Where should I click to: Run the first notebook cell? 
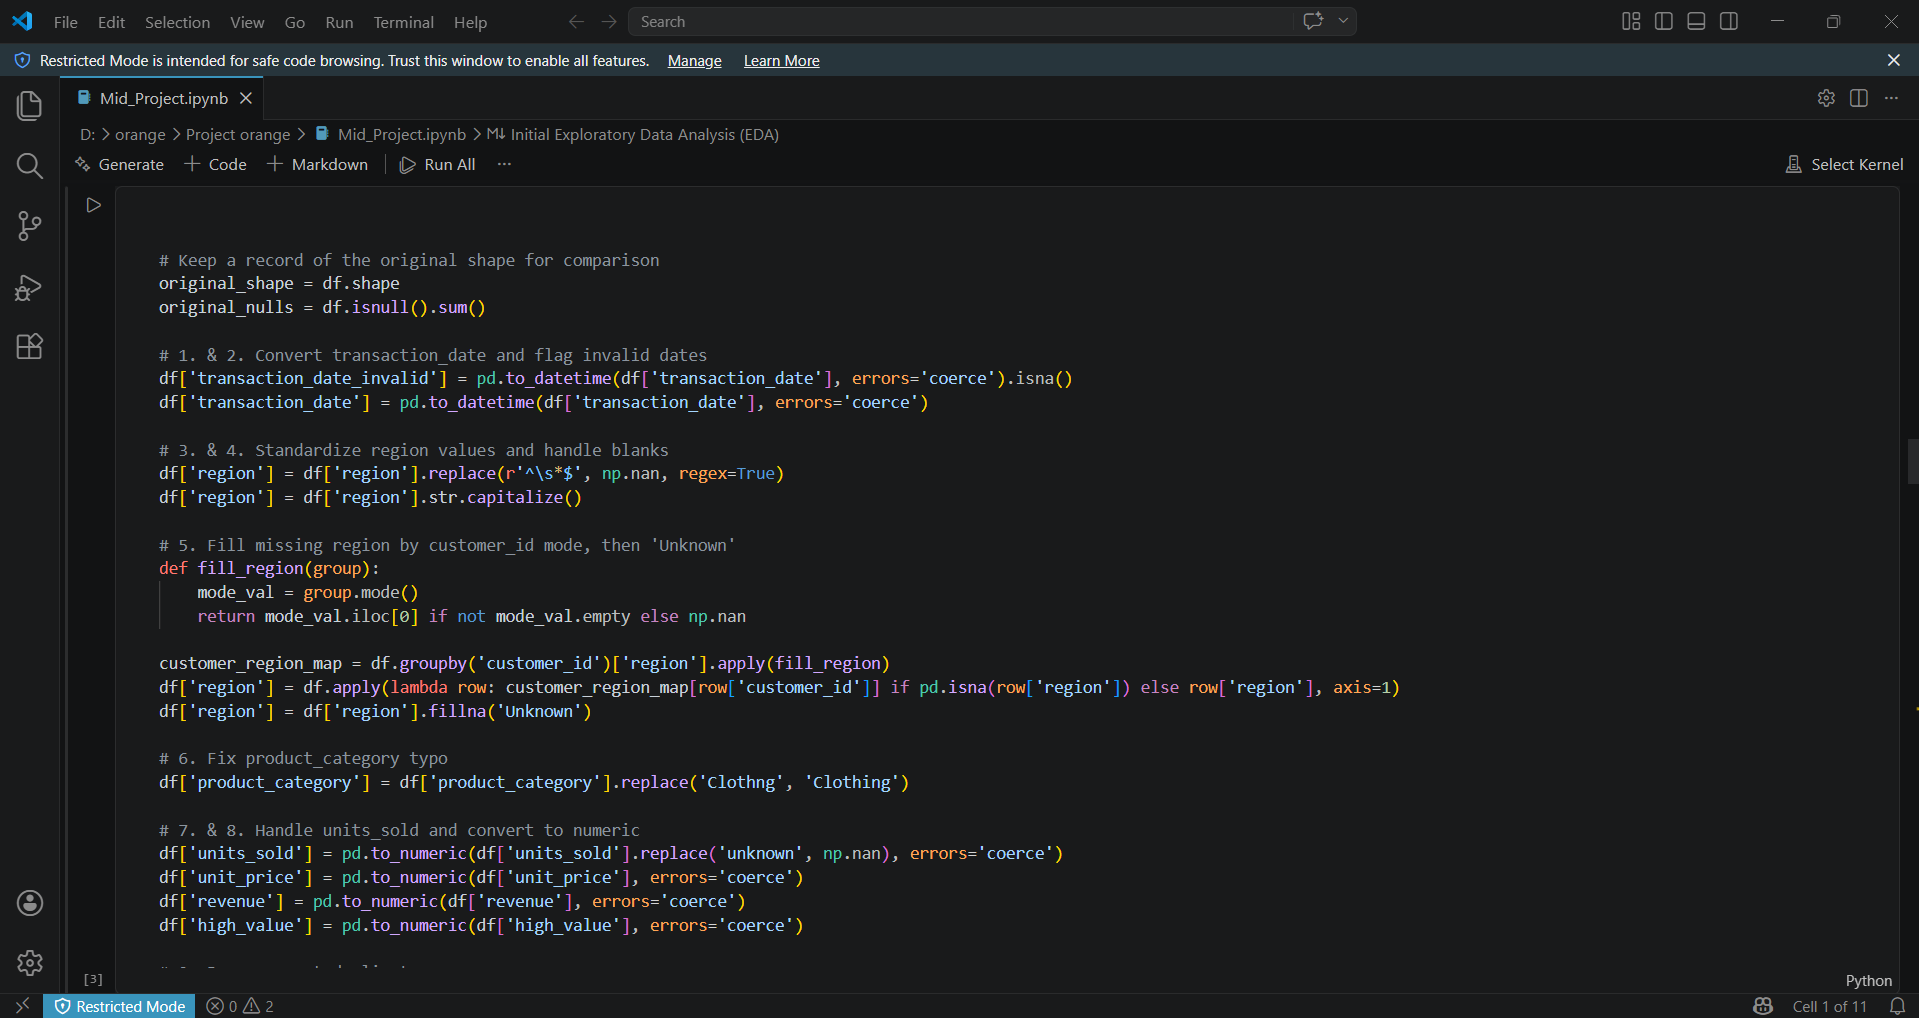[94, 205]
